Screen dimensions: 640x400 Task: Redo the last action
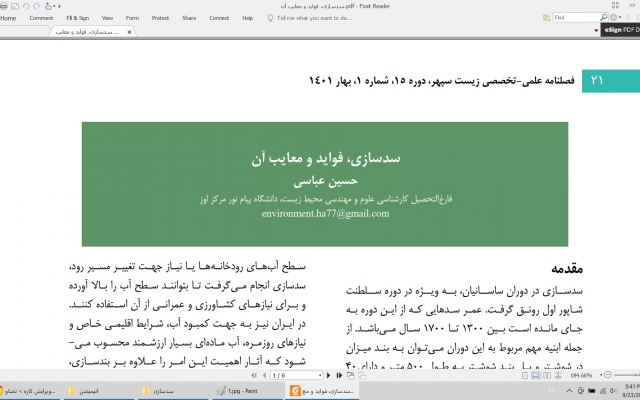(x=37, y=6)
